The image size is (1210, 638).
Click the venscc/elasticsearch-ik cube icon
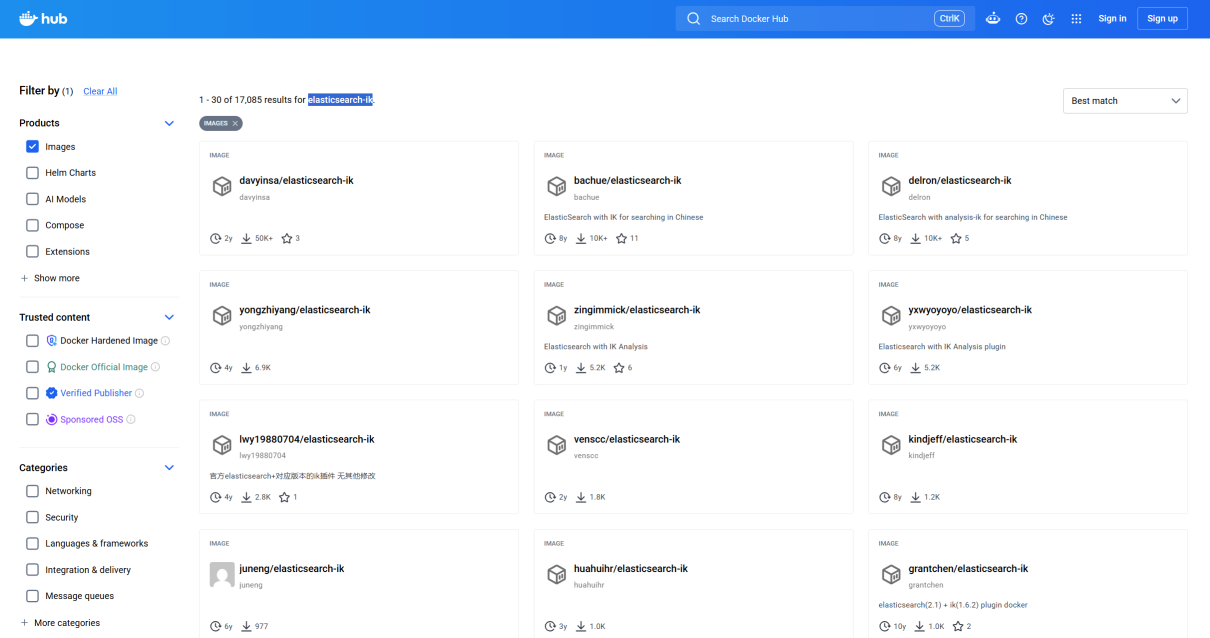(557, 445)
